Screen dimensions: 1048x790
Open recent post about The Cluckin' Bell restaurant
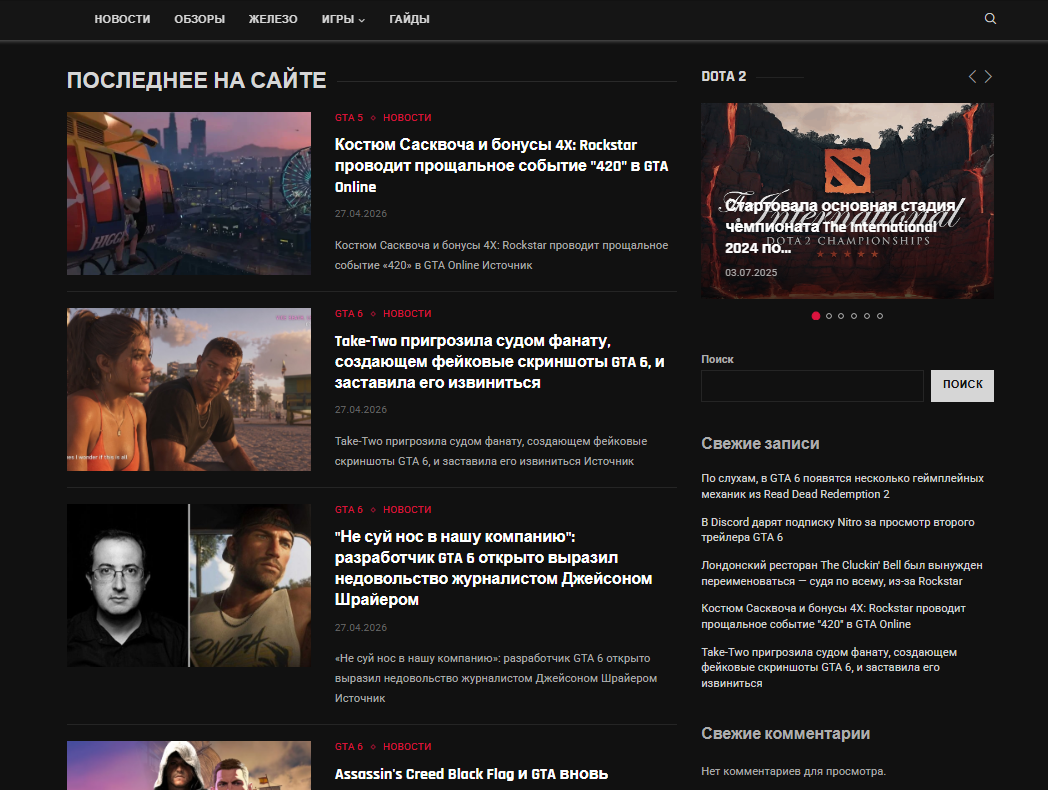tap(841, 573)
